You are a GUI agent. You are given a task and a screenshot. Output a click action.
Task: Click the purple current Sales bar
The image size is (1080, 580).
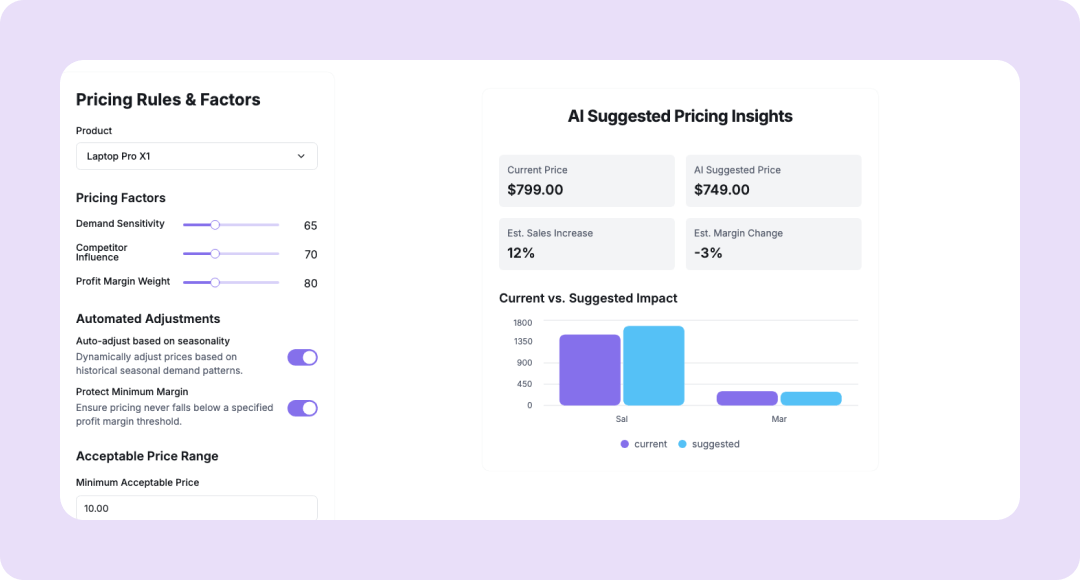[590, 370]
